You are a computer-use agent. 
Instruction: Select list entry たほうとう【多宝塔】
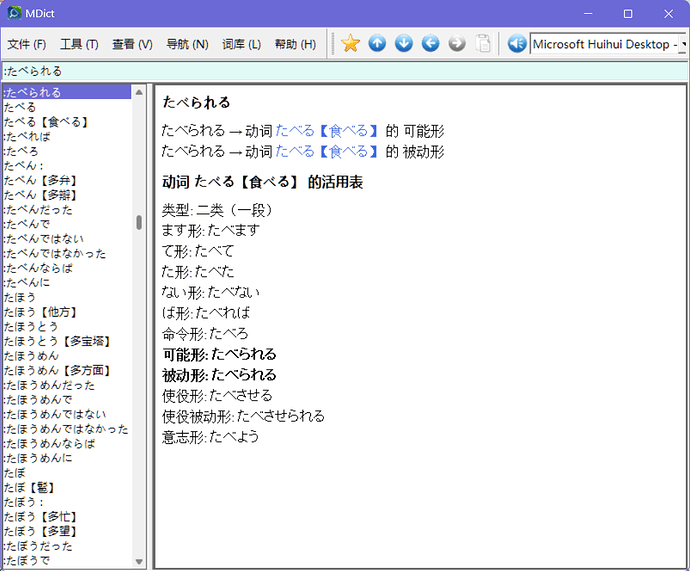(x=66, y=341)
